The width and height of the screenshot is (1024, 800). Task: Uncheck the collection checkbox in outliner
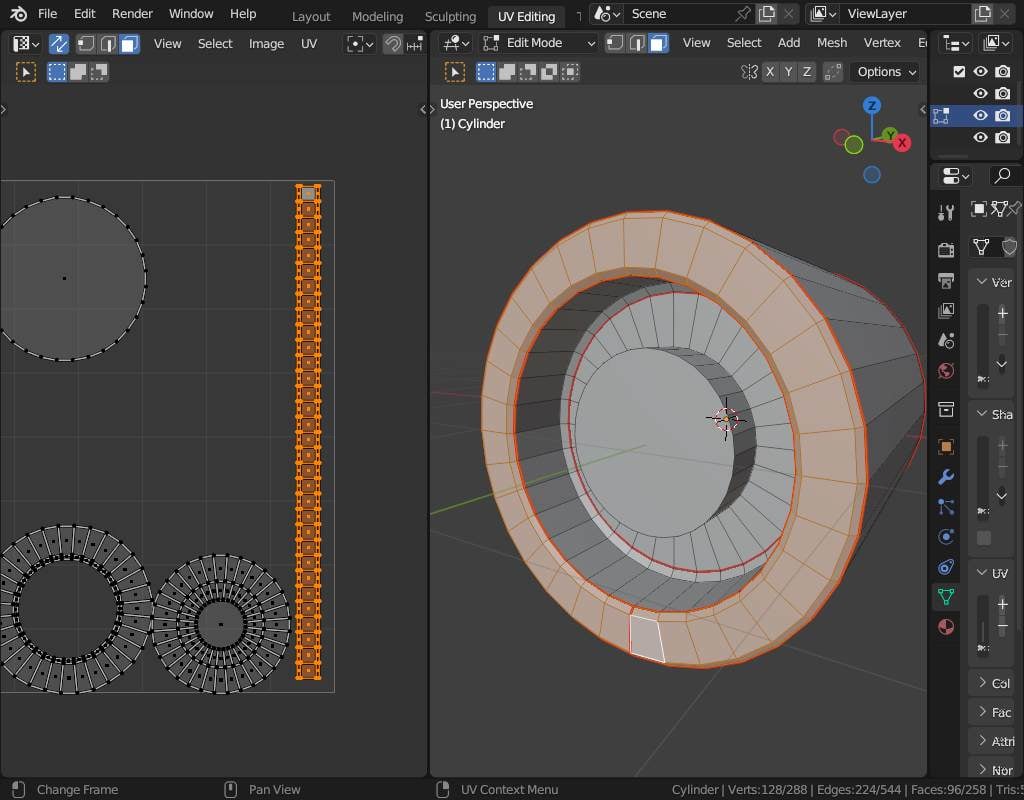pyautogui.click(x=959, y=72)
